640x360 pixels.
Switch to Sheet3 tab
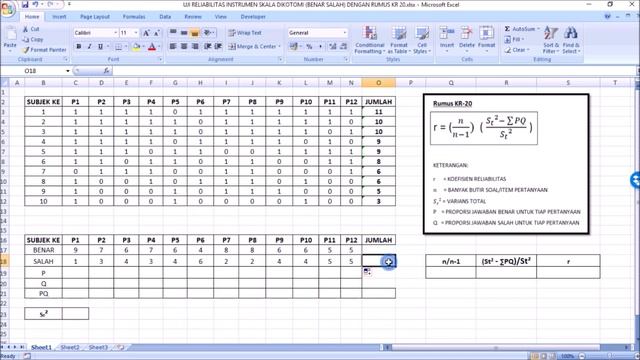[98, 347]
